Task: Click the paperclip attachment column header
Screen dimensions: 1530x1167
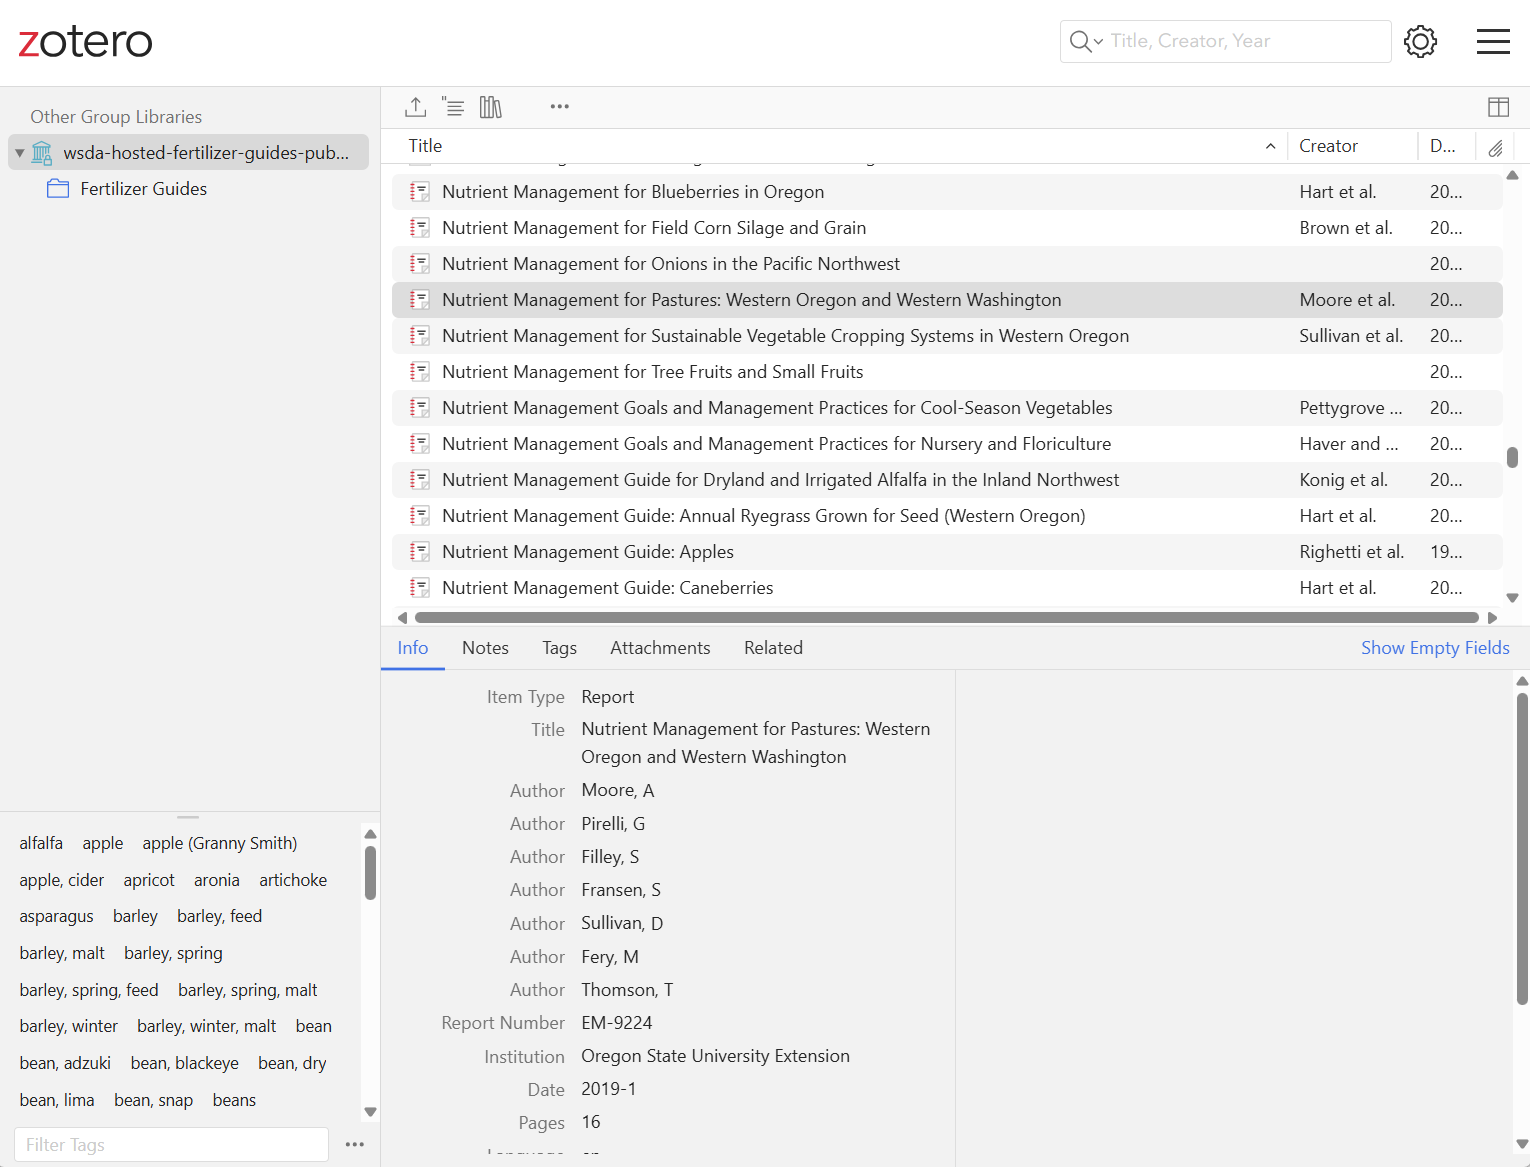Action: coord(1495,147)
